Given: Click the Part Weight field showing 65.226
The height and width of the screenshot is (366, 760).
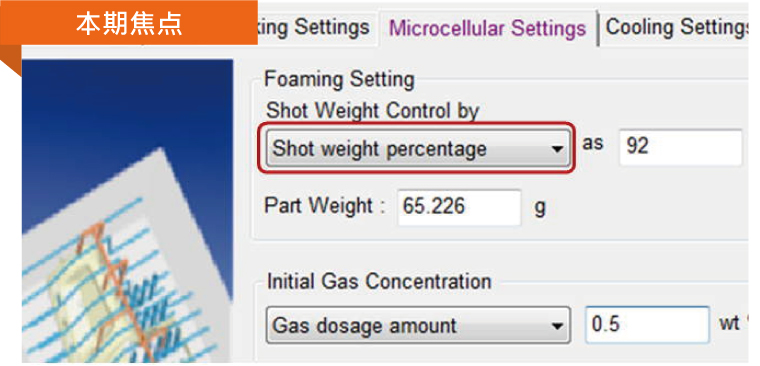Looking at the screenshot, I should click(x=459, y=207).
